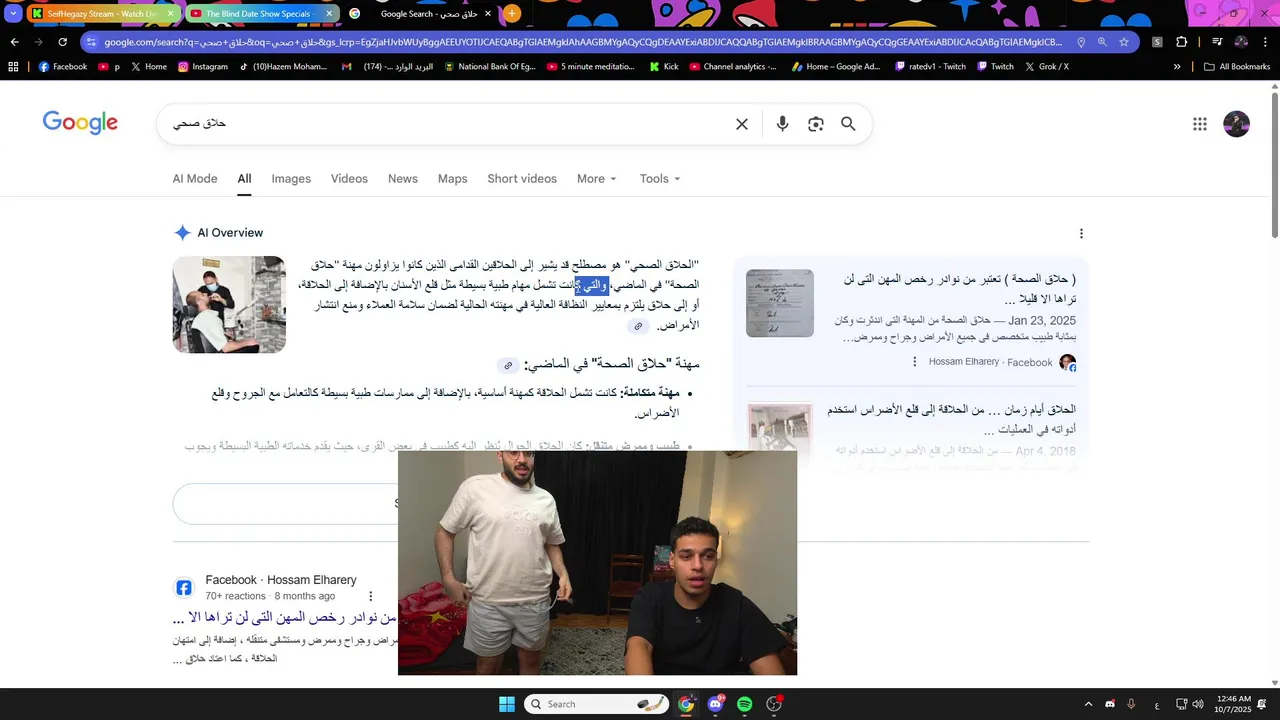This screenshot has width=1280, height=720.
Task: Open the Kick bookmark
Action: 664,67
